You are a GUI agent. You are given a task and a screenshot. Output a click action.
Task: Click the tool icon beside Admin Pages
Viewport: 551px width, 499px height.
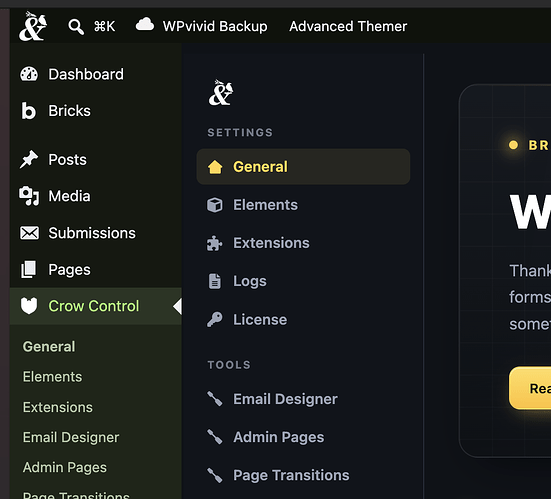215,437
